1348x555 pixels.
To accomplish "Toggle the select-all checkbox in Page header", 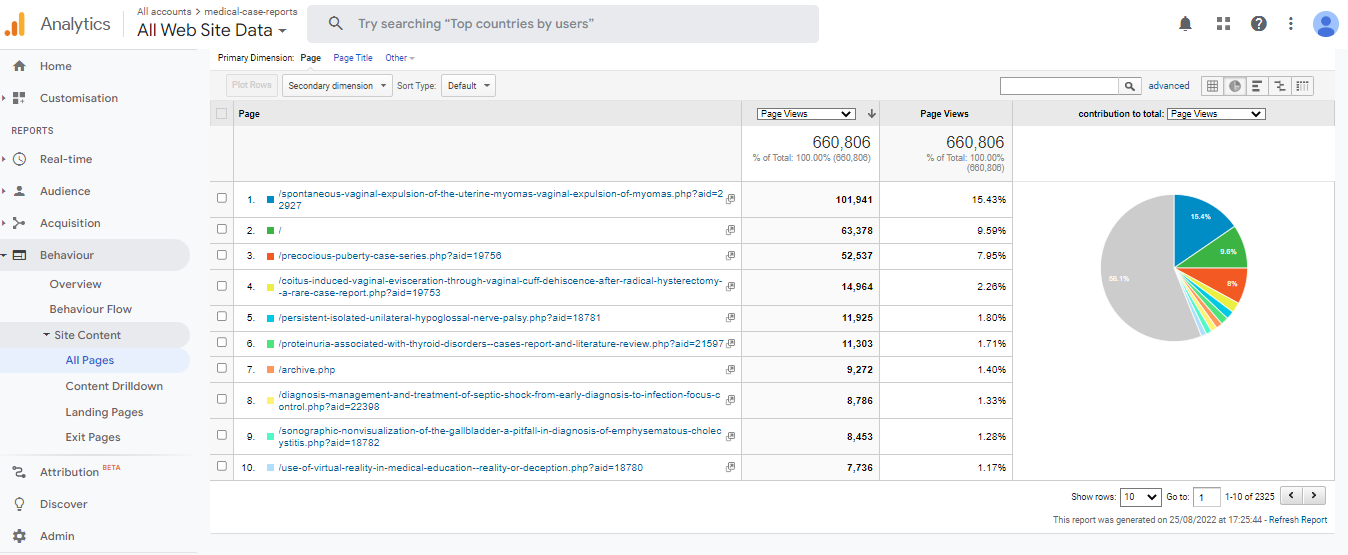I will (222, 114).
